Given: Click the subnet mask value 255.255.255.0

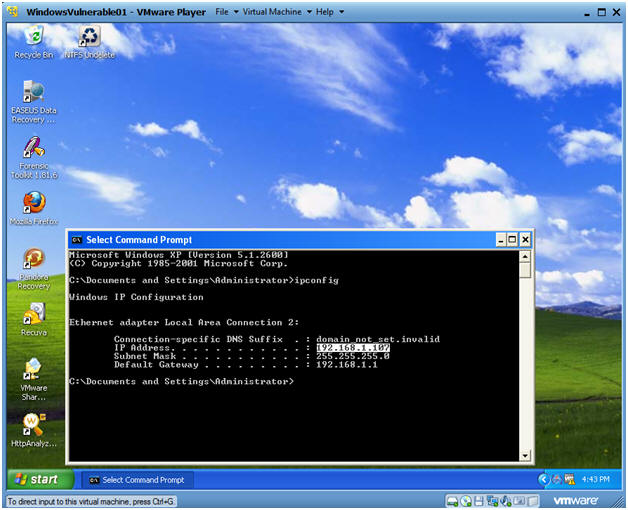Looking at the screenshot, I should pyautogui.click(x=353, y=356).
